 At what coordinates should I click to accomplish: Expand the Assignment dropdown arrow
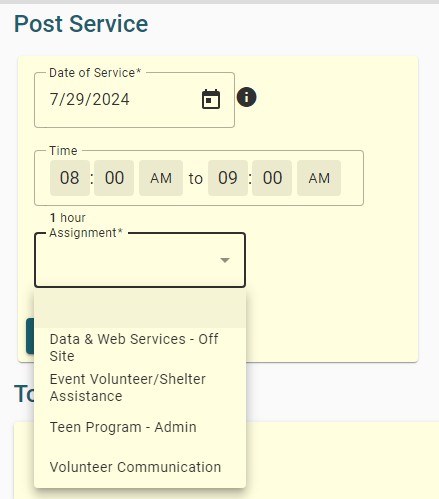point(225,260)
